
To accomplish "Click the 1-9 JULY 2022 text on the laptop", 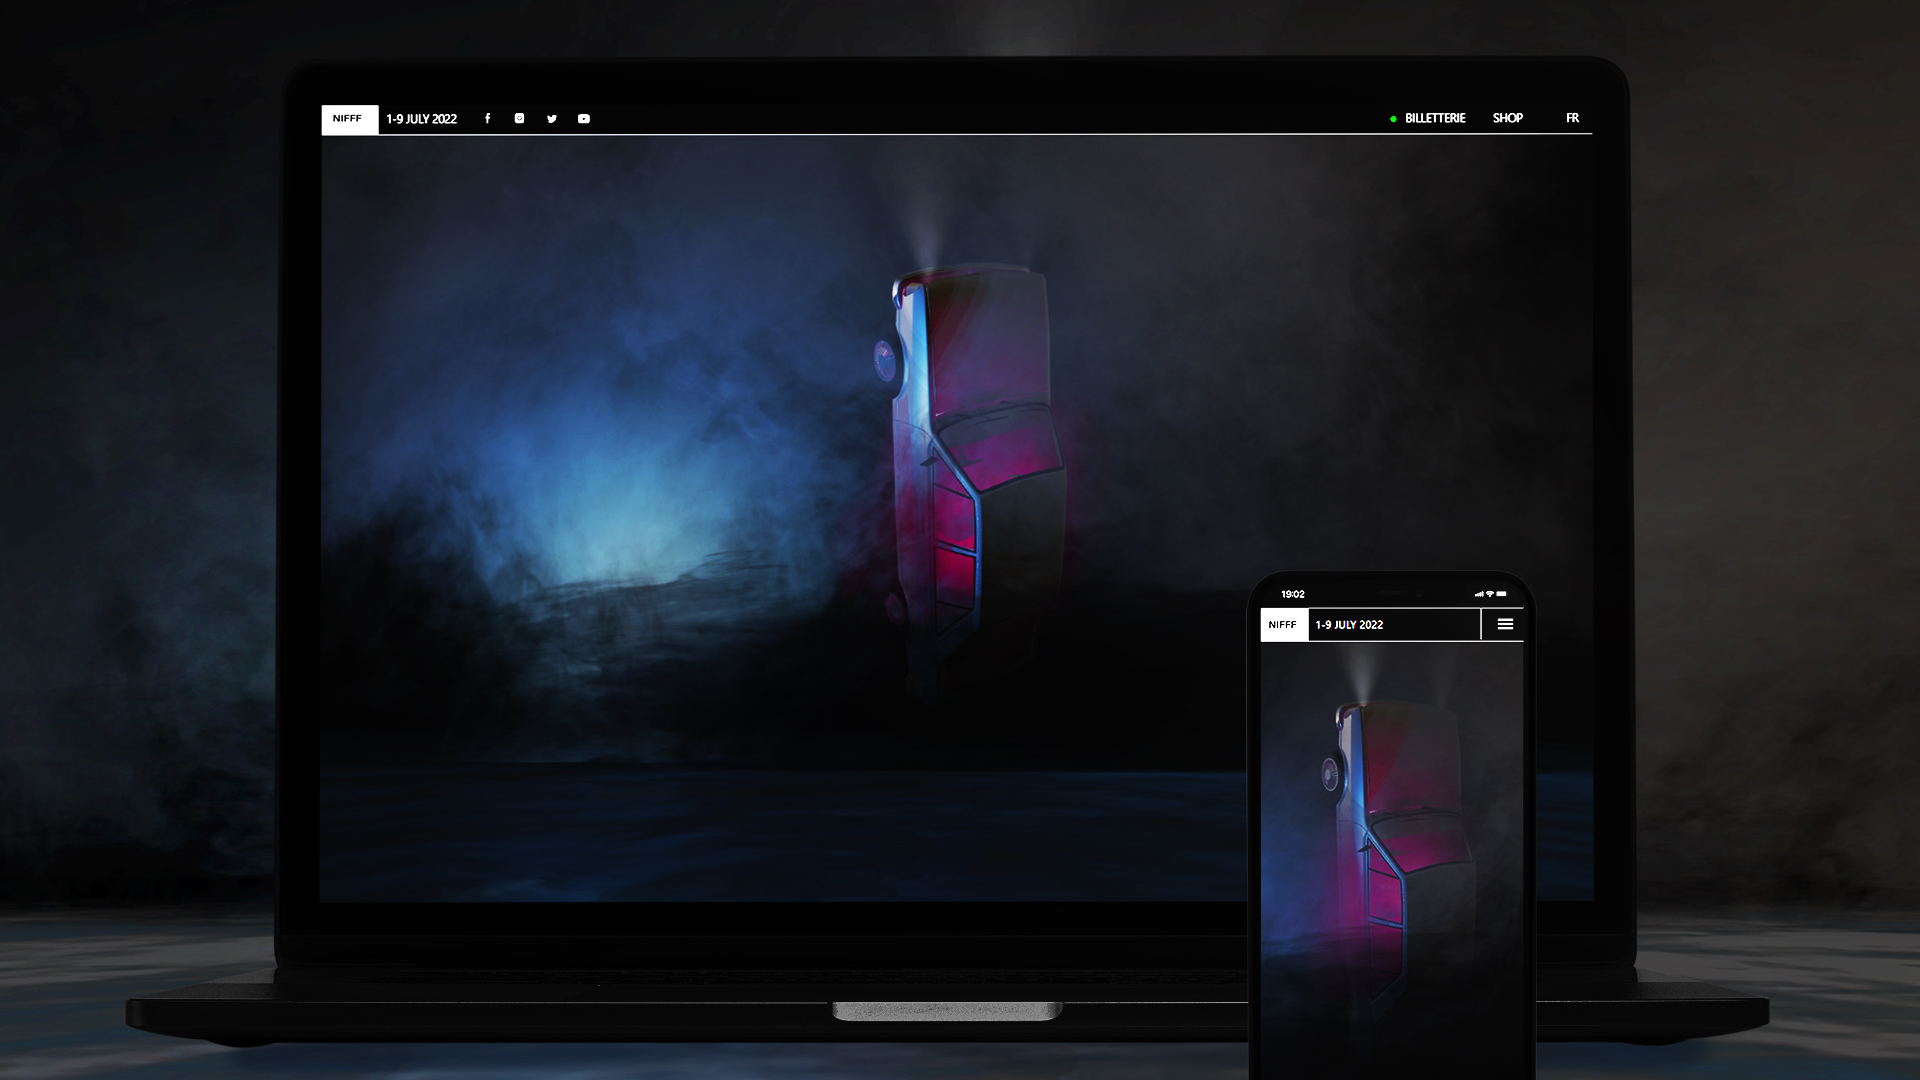I will pos(422,119).
